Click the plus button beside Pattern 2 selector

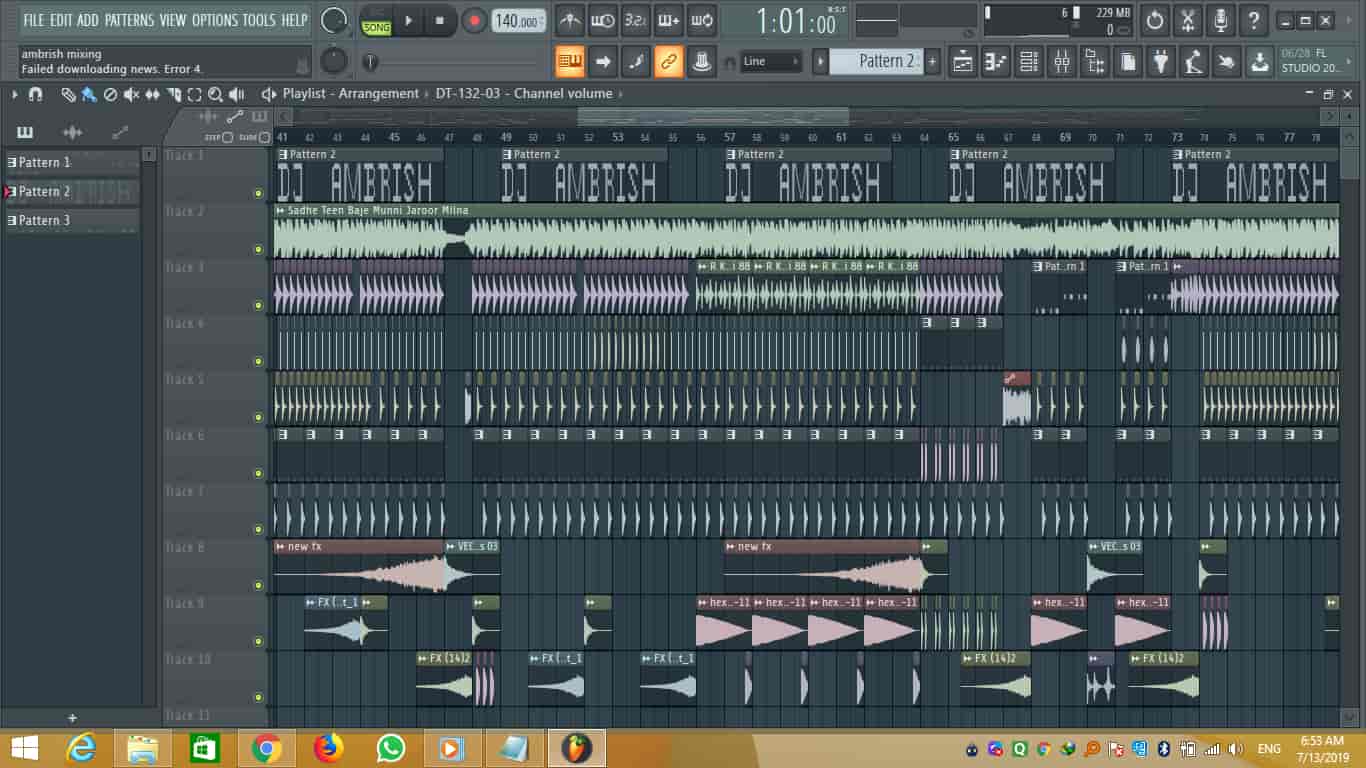(932, 61)
